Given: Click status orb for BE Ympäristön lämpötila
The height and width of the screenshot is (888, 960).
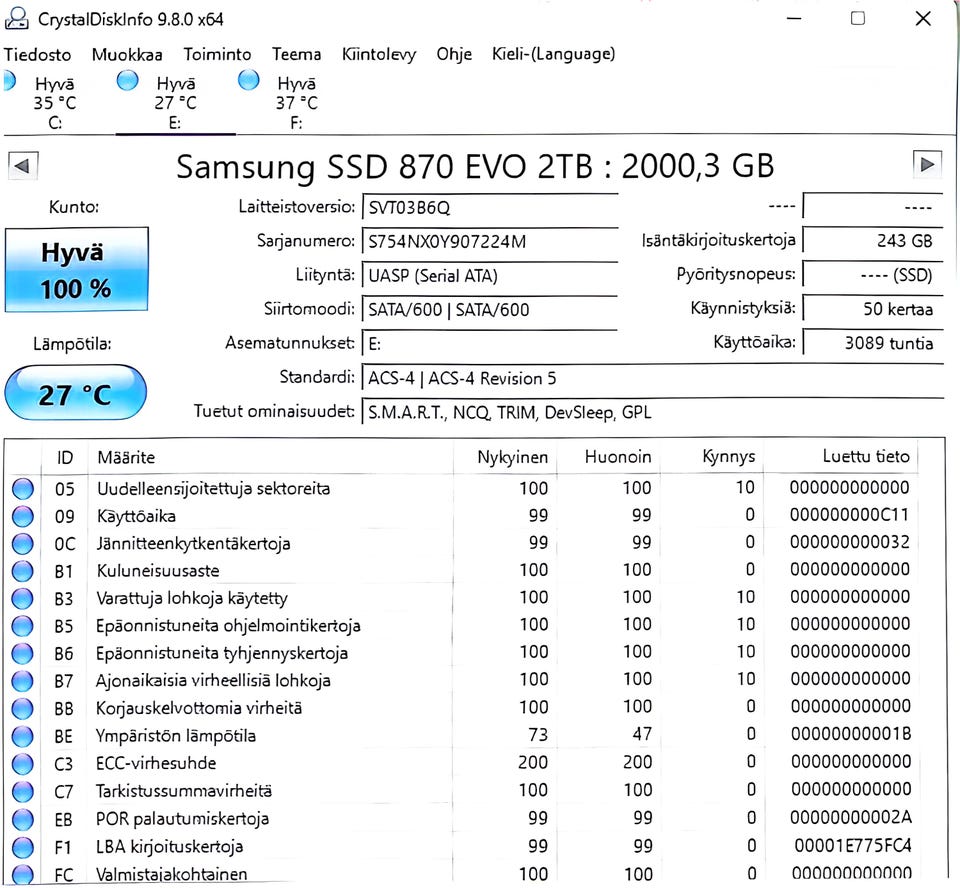Looking at the screenshot, I should click(x=23, y=736).
